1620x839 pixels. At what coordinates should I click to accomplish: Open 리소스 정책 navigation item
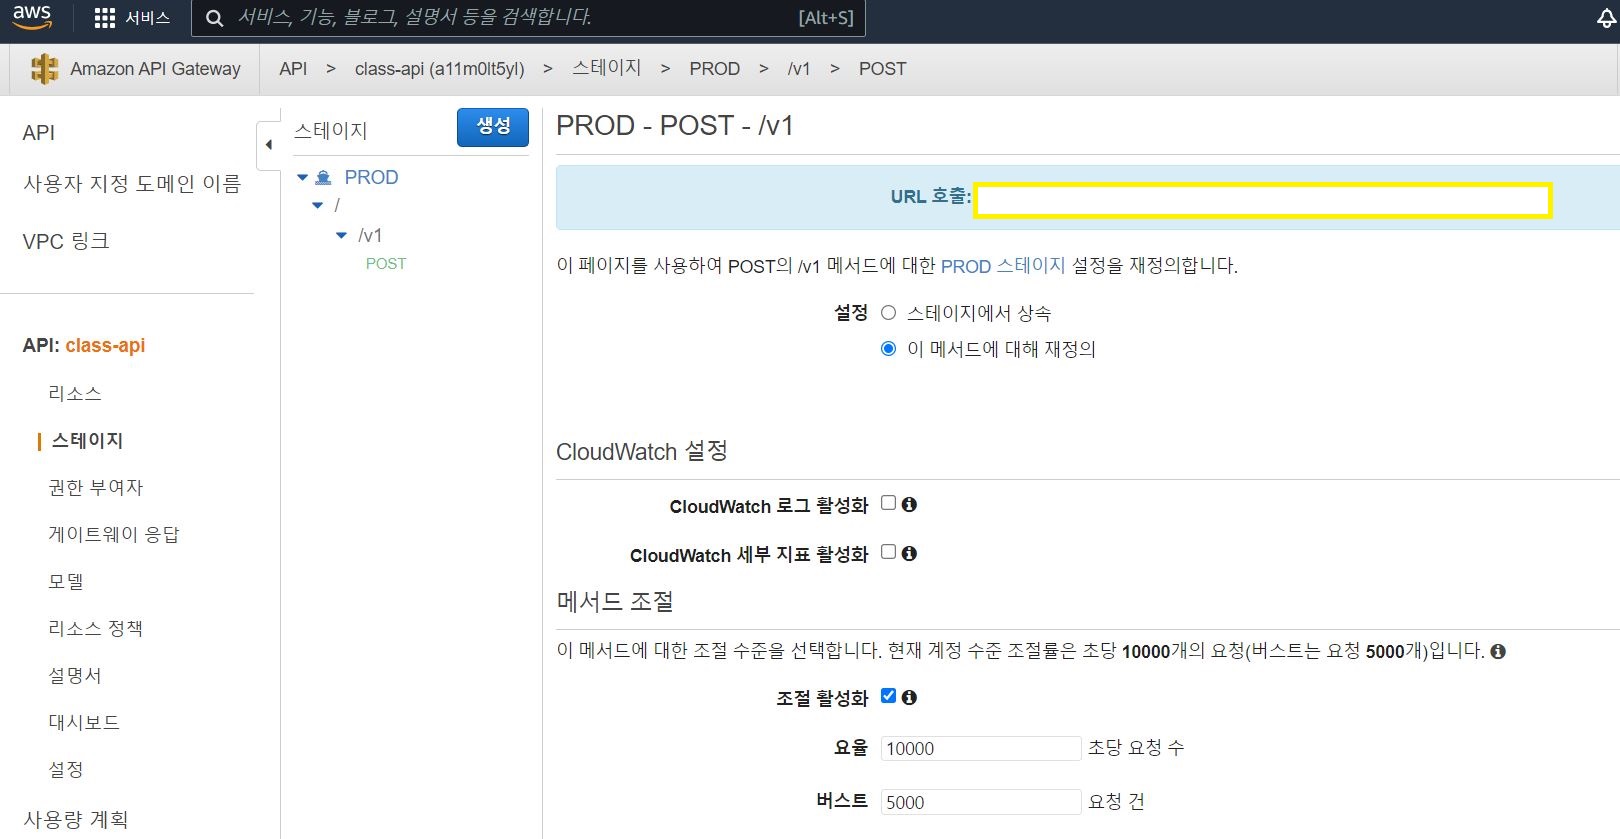click(x=96, y=629)
